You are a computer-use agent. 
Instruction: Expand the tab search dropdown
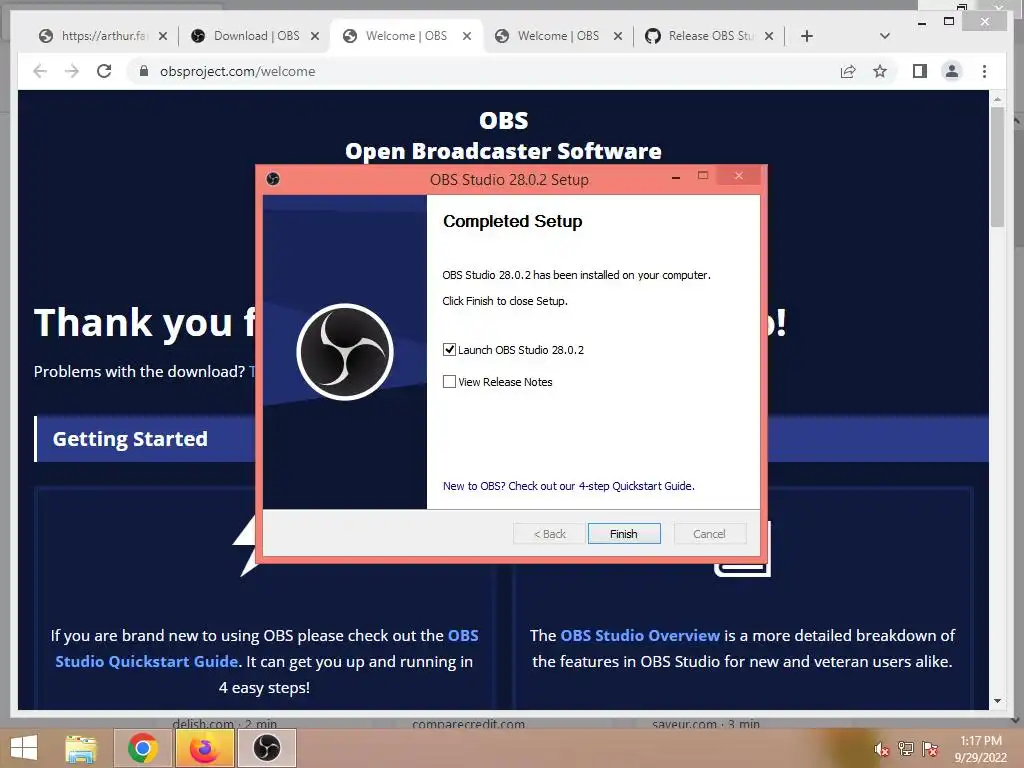coord(885,36)
